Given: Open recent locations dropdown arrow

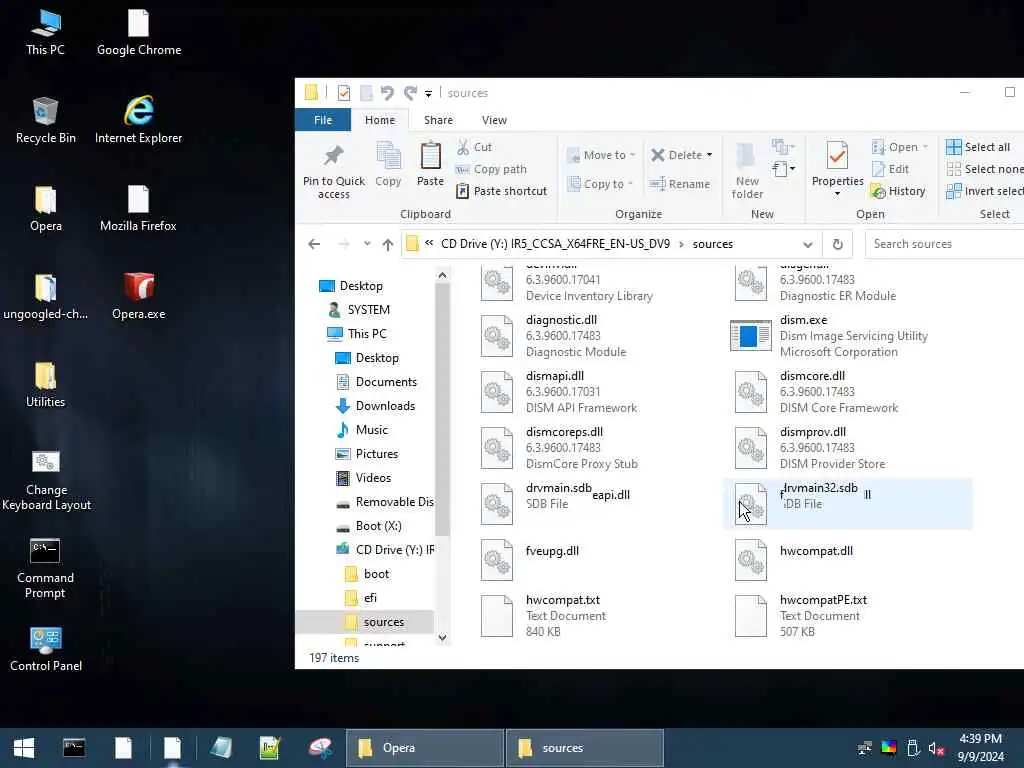Looking at the screenshot, I should 367,244.
